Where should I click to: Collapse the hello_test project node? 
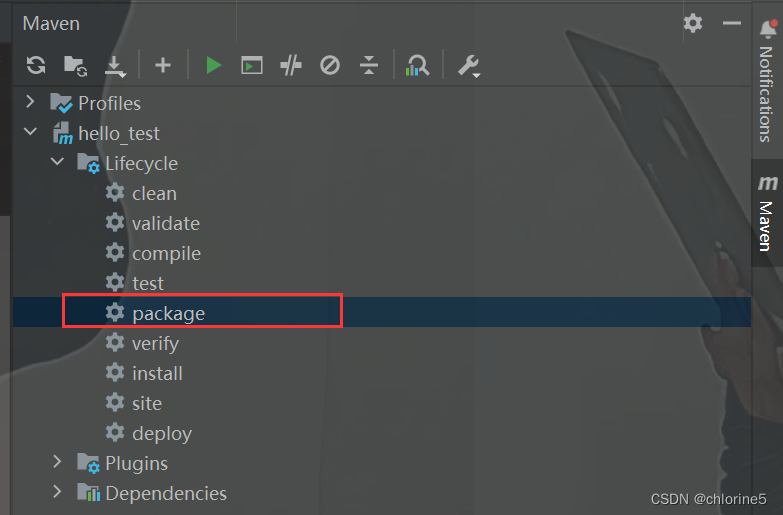click(30, 132)
